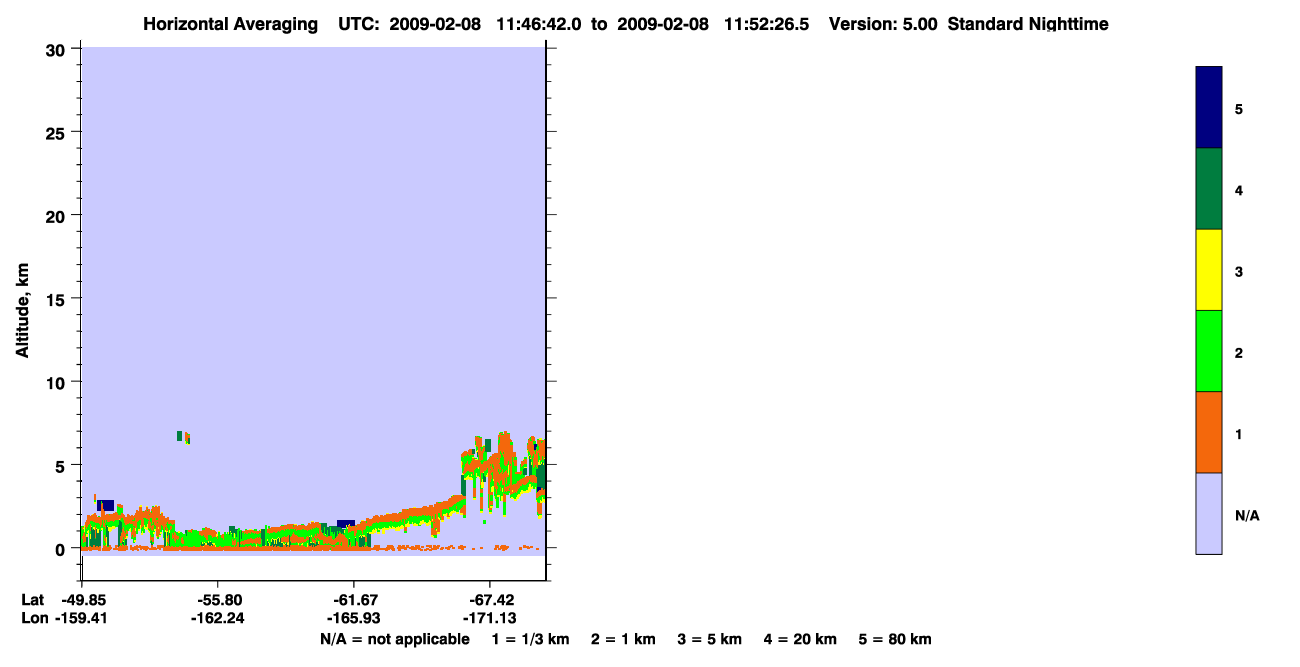The image size is (1300, 667).
Task: Click the yellow level 3 color swatch
Action: pyautogui.click(x=1209, y=270)
